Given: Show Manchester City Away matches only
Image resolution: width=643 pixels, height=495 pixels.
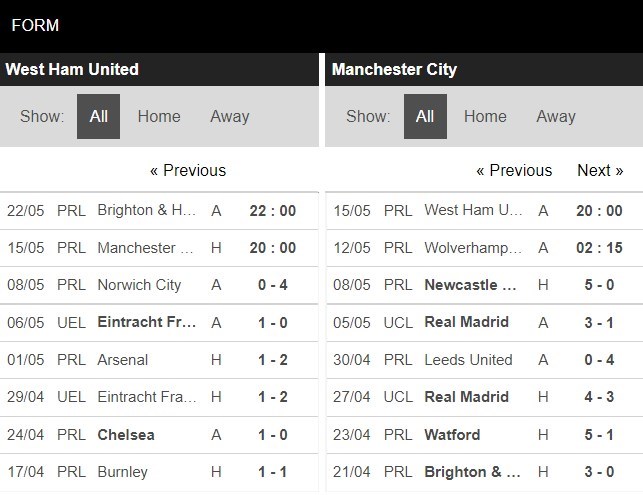Looking at the screenshot, I should click(x=556, y=117).
